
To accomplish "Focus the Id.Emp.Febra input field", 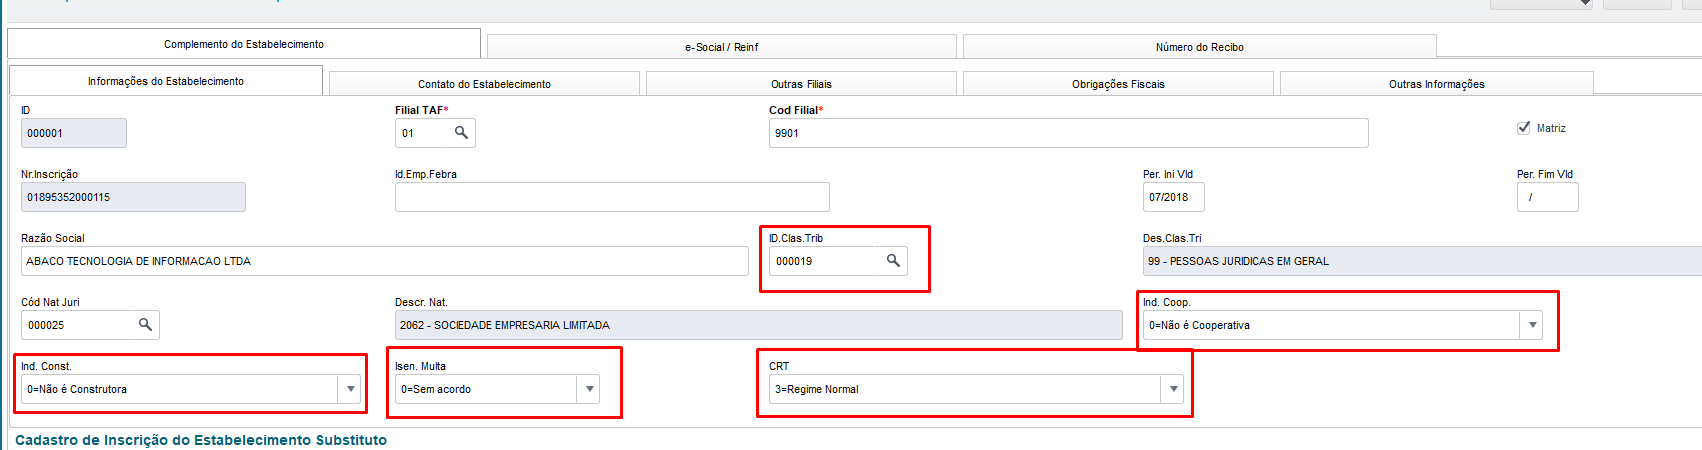I will [x=612, y=197].
